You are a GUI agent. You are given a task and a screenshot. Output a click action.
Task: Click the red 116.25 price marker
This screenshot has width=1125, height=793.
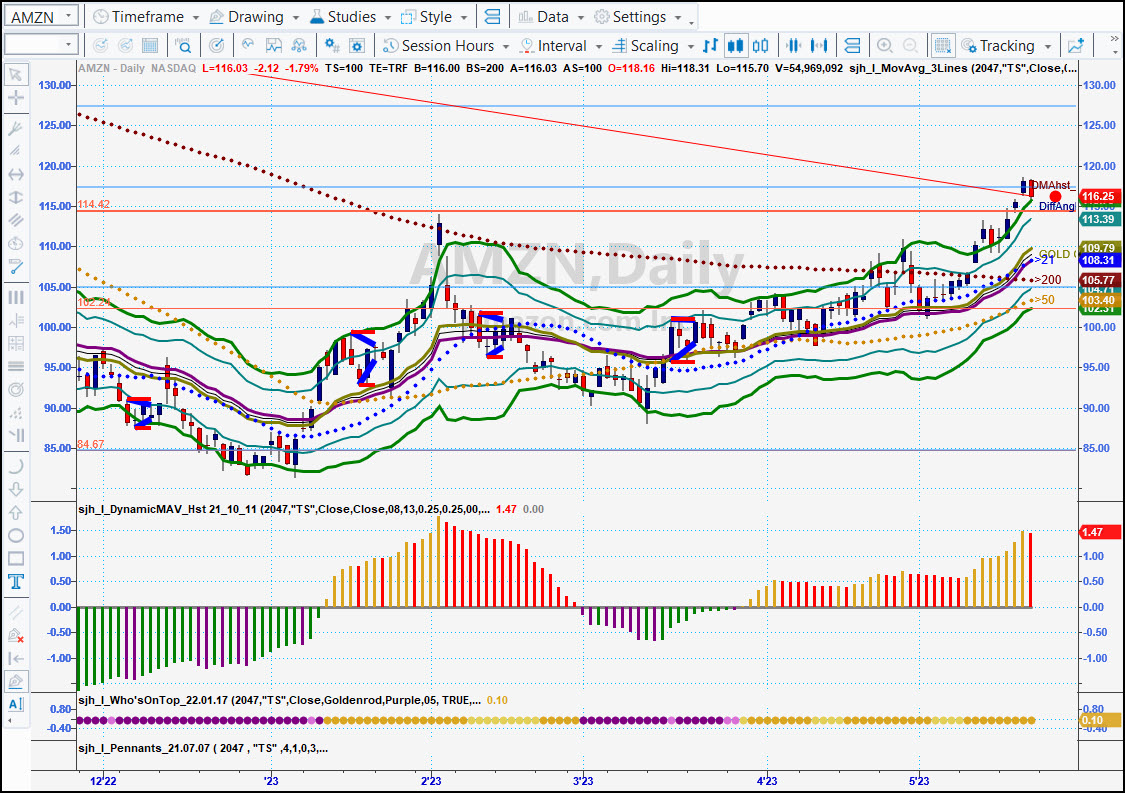click(x=1100, y=196)
